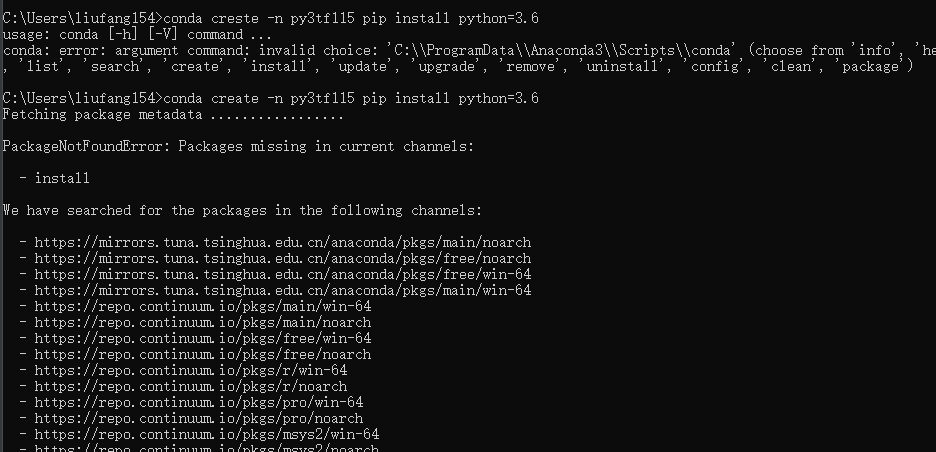936x452 pixels.
Task: Click the missing package entry '- install'
Action: pyautogui.click(x=54, y=178)
